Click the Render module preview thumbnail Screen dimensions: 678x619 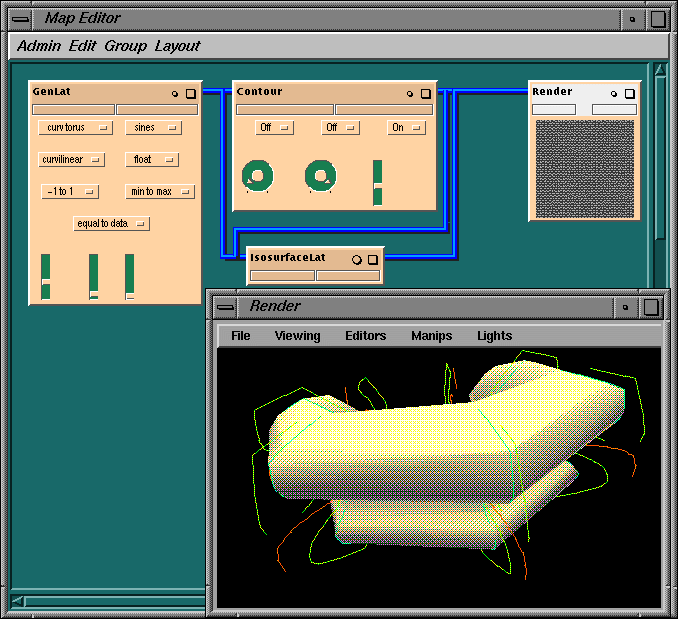(585, 167)
